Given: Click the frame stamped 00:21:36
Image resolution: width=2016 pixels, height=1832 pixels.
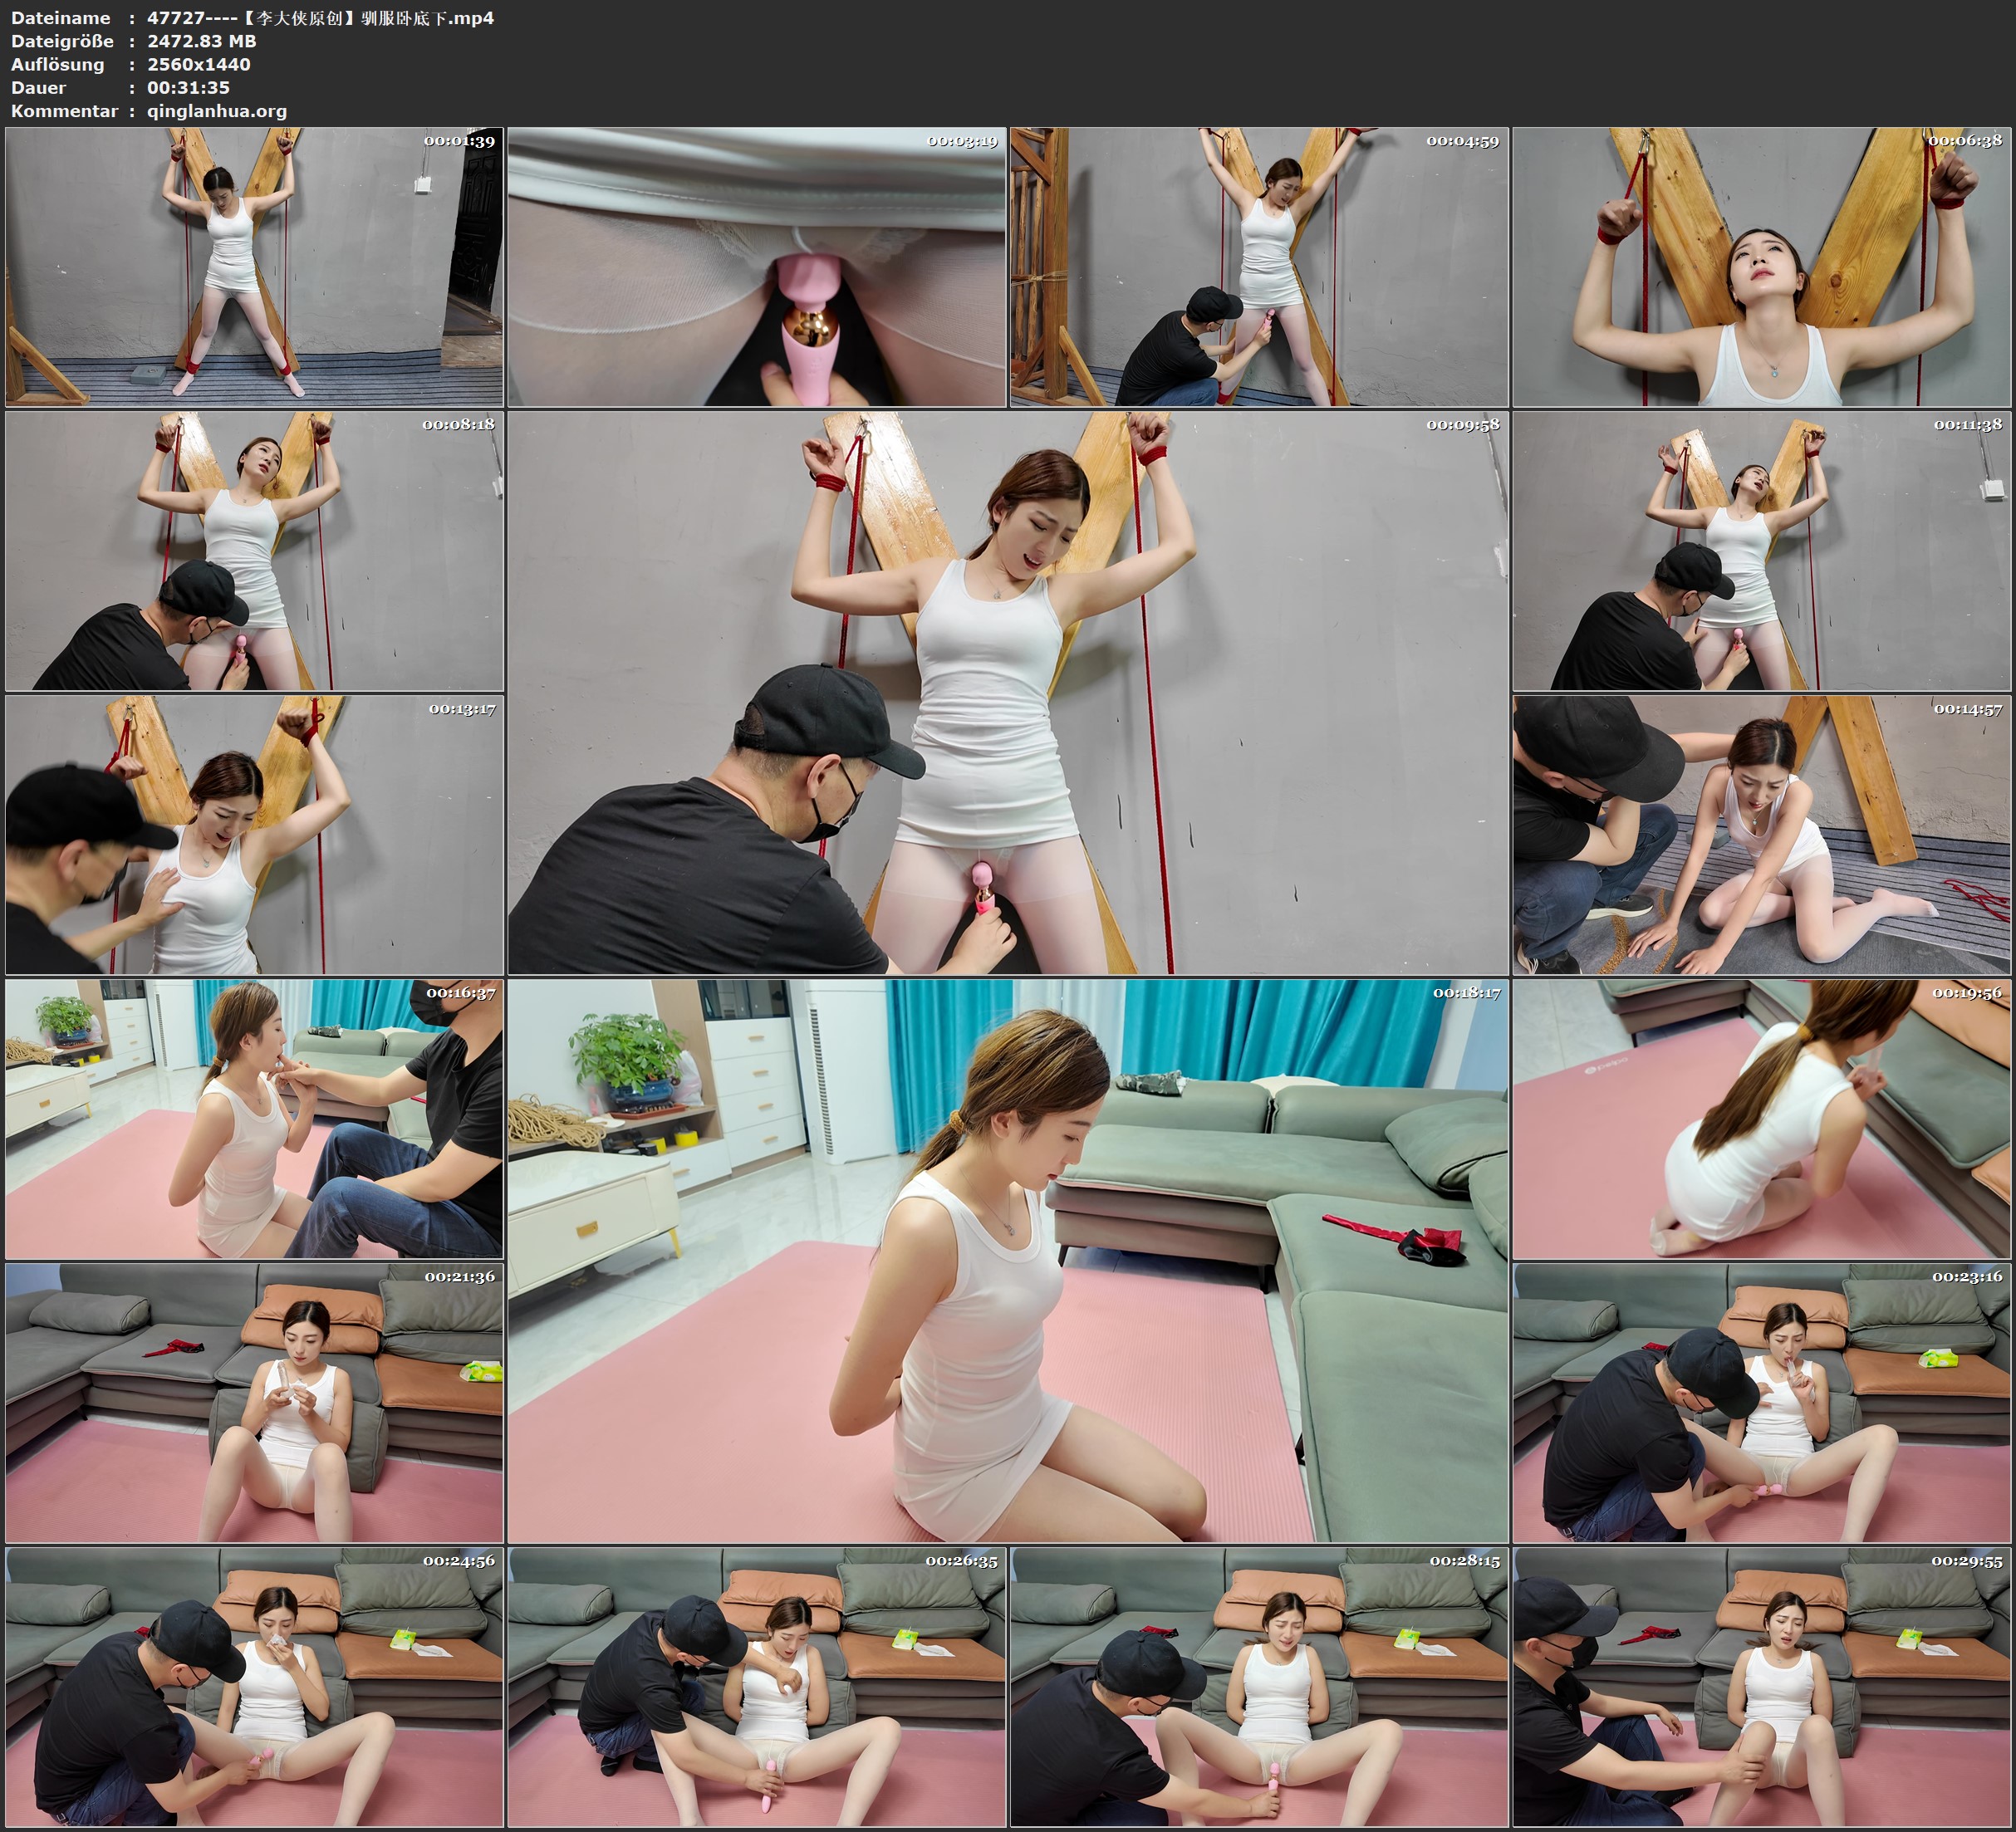Looking at the screenshot, I should pos(254,1403).
